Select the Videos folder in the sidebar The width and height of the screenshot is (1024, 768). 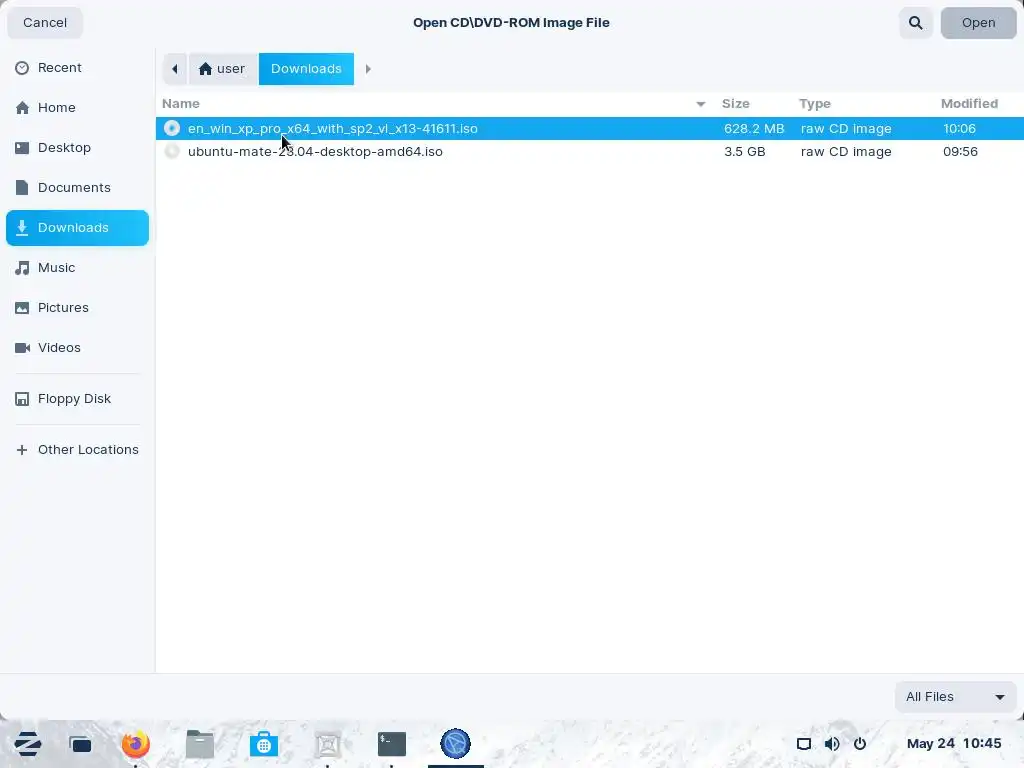coord(77,347)
